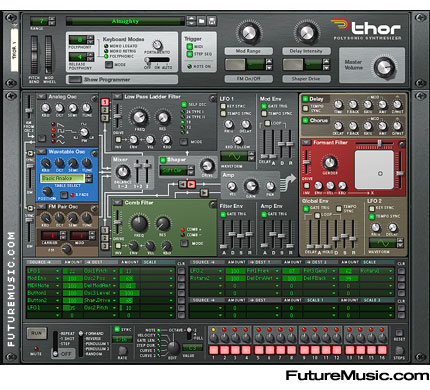
Task: Toggle the Delay effect on/off
Action: pyautogui.click(x=305, y=99)
